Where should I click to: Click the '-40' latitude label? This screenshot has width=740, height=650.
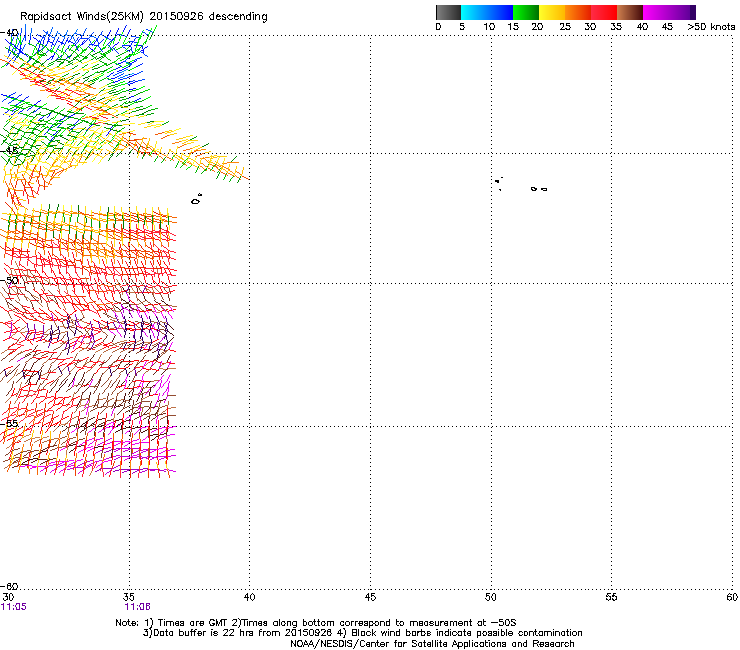click(9, 33)
